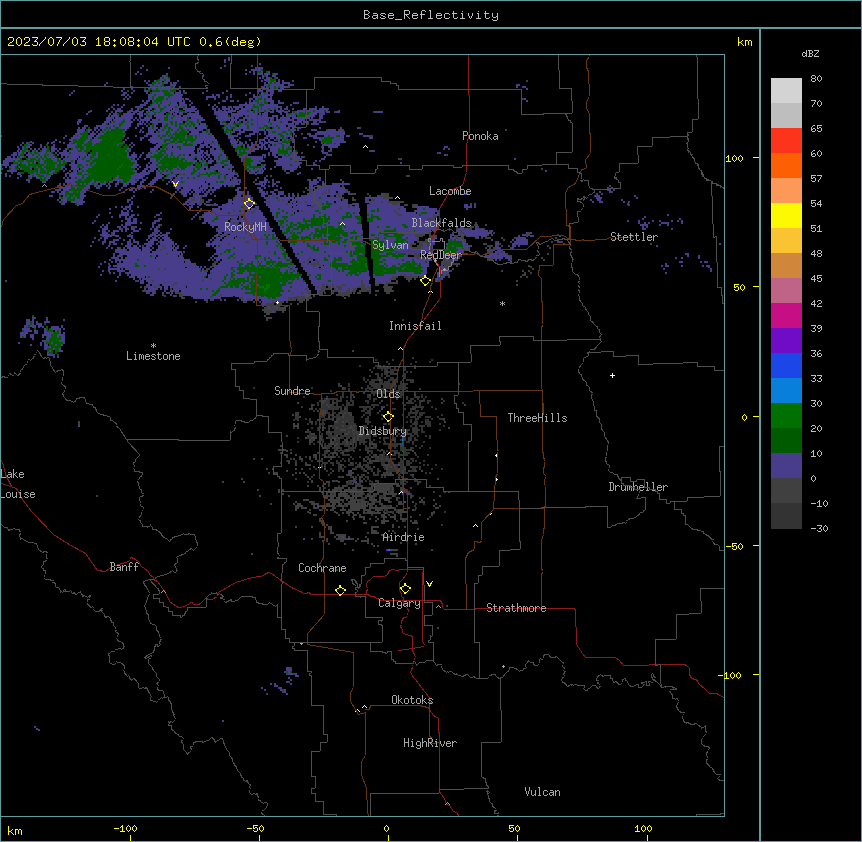Screen dimensions: 862x842
Task: Click the -50 tick on the right axis
Action: pyautogui.click(x=734, y=546)
